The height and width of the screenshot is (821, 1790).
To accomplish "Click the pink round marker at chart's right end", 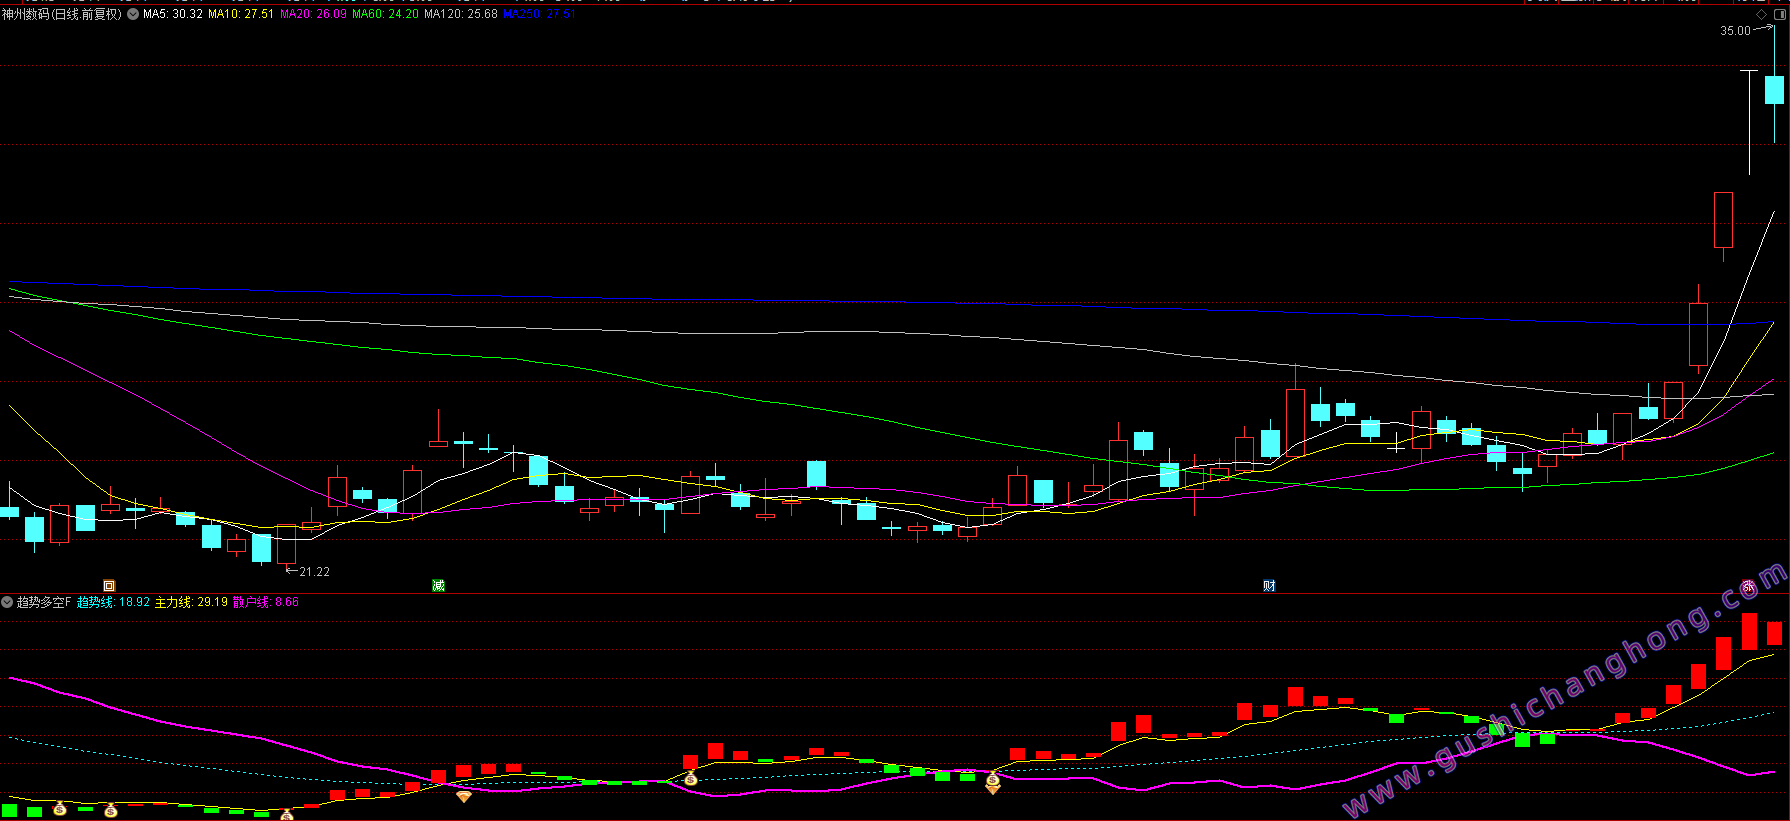I will [x=1748, y=587].
